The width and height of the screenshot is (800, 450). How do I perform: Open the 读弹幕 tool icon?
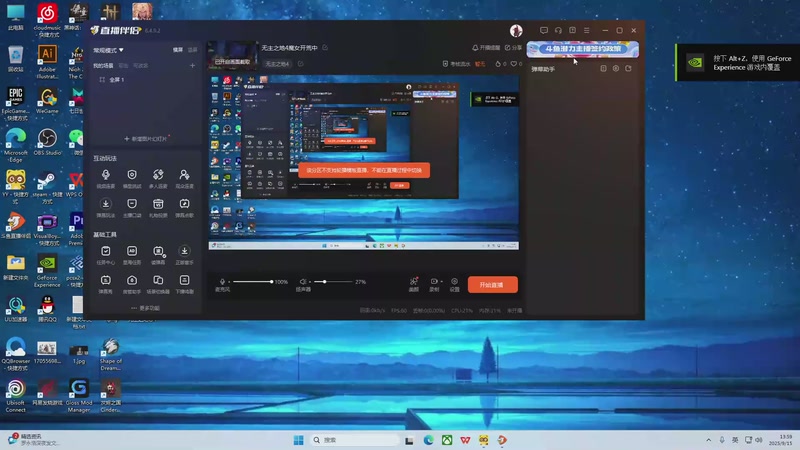158,251
